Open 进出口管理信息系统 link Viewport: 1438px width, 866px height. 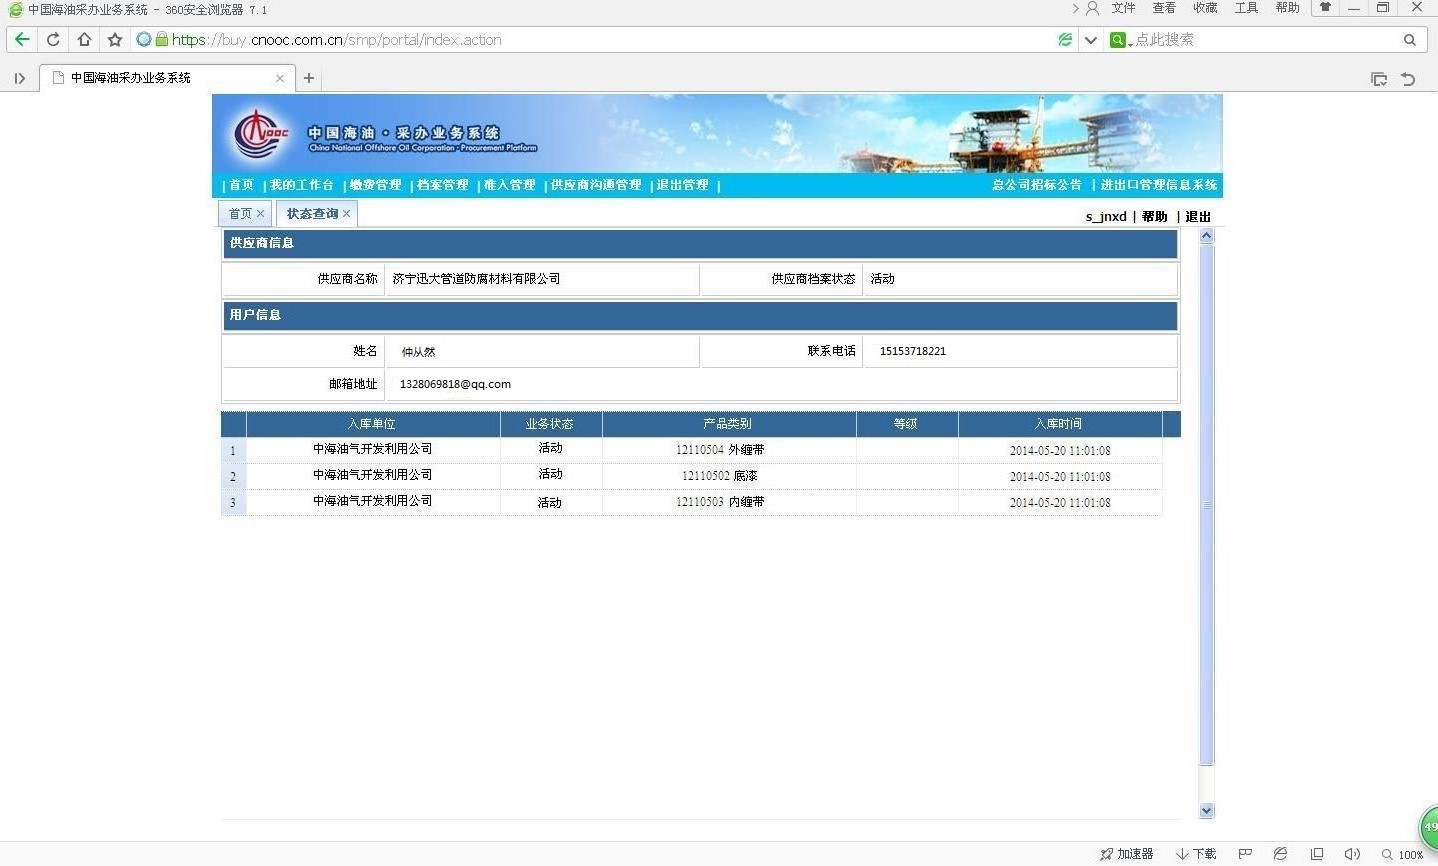[1159, 185]
